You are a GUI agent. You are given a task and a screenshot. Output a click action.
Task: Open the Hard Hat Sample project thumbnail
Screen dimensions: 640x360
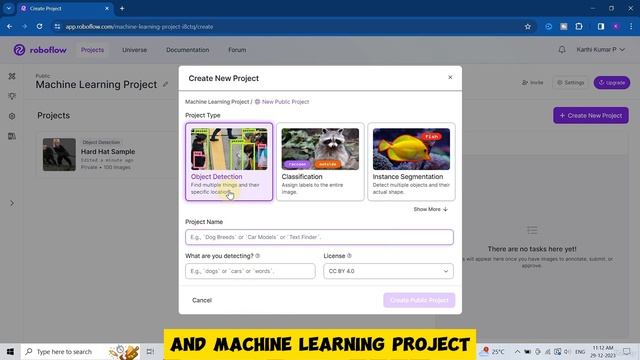[59, 154]
